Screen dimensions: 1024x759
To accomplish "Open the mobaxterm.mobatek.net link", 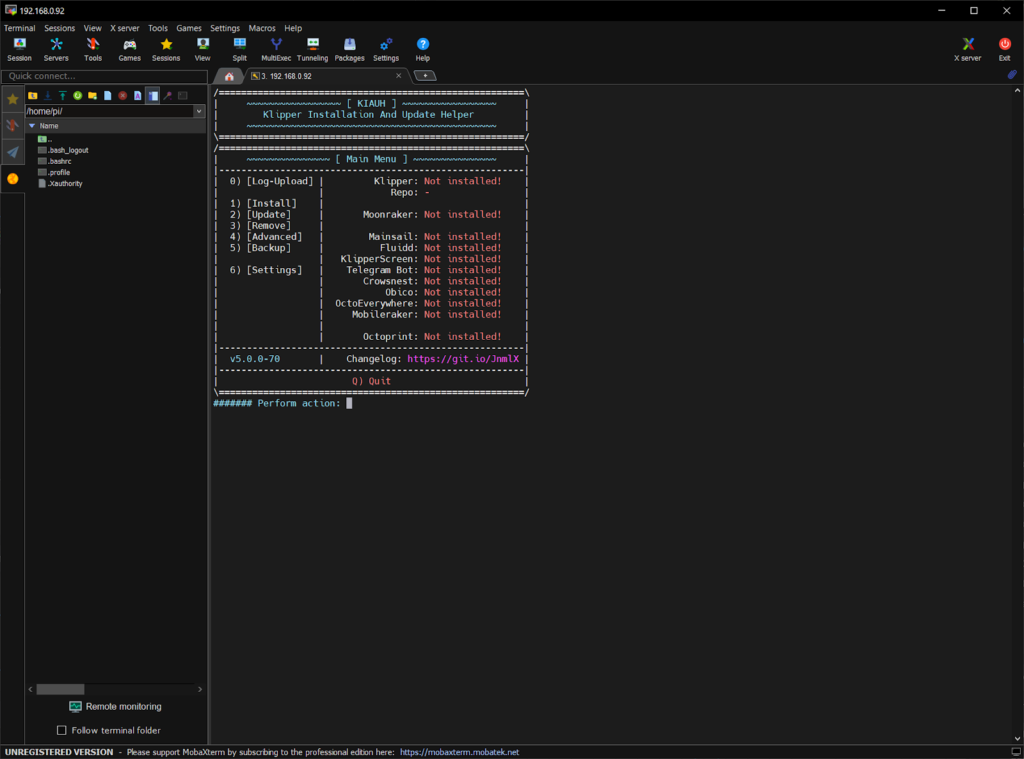I will click(459, 752).
